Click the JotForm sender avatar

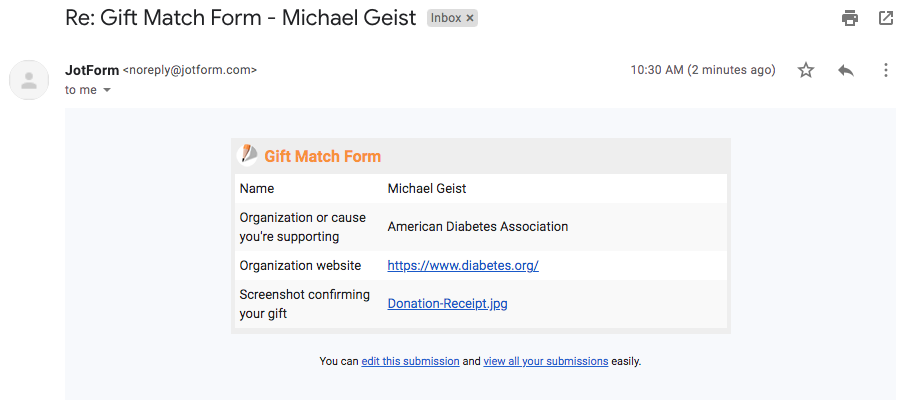pos(29,80)
